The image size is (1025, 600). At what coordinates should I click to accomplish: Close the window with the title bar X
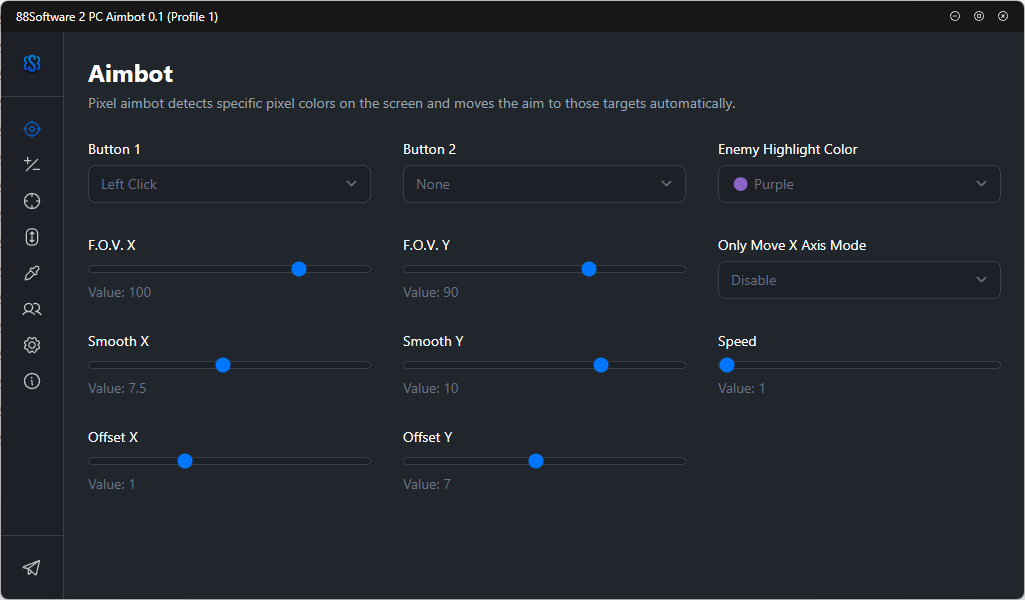click(x=1003, y=16)
